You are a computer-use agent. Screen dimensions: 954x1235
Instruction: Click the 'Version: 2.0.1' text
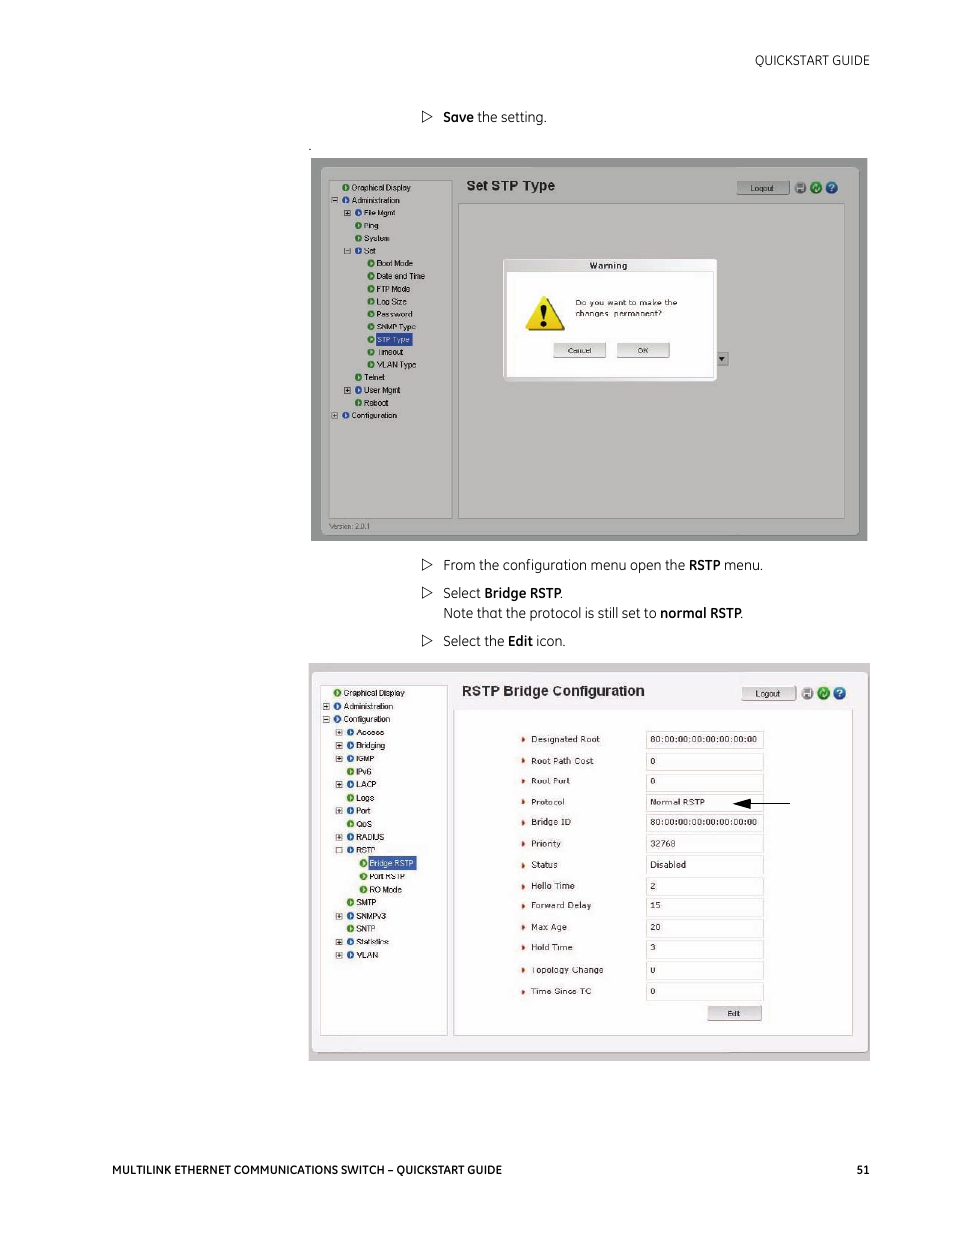point(350,527)
